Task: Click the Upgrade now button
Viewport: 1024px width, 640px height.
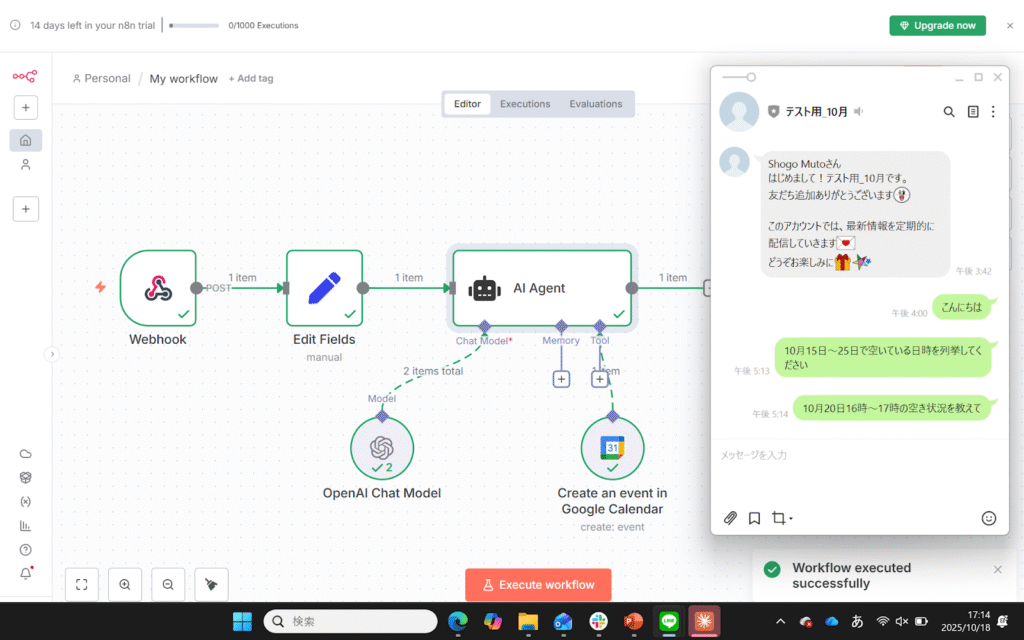Action: [x=937, y=25]
